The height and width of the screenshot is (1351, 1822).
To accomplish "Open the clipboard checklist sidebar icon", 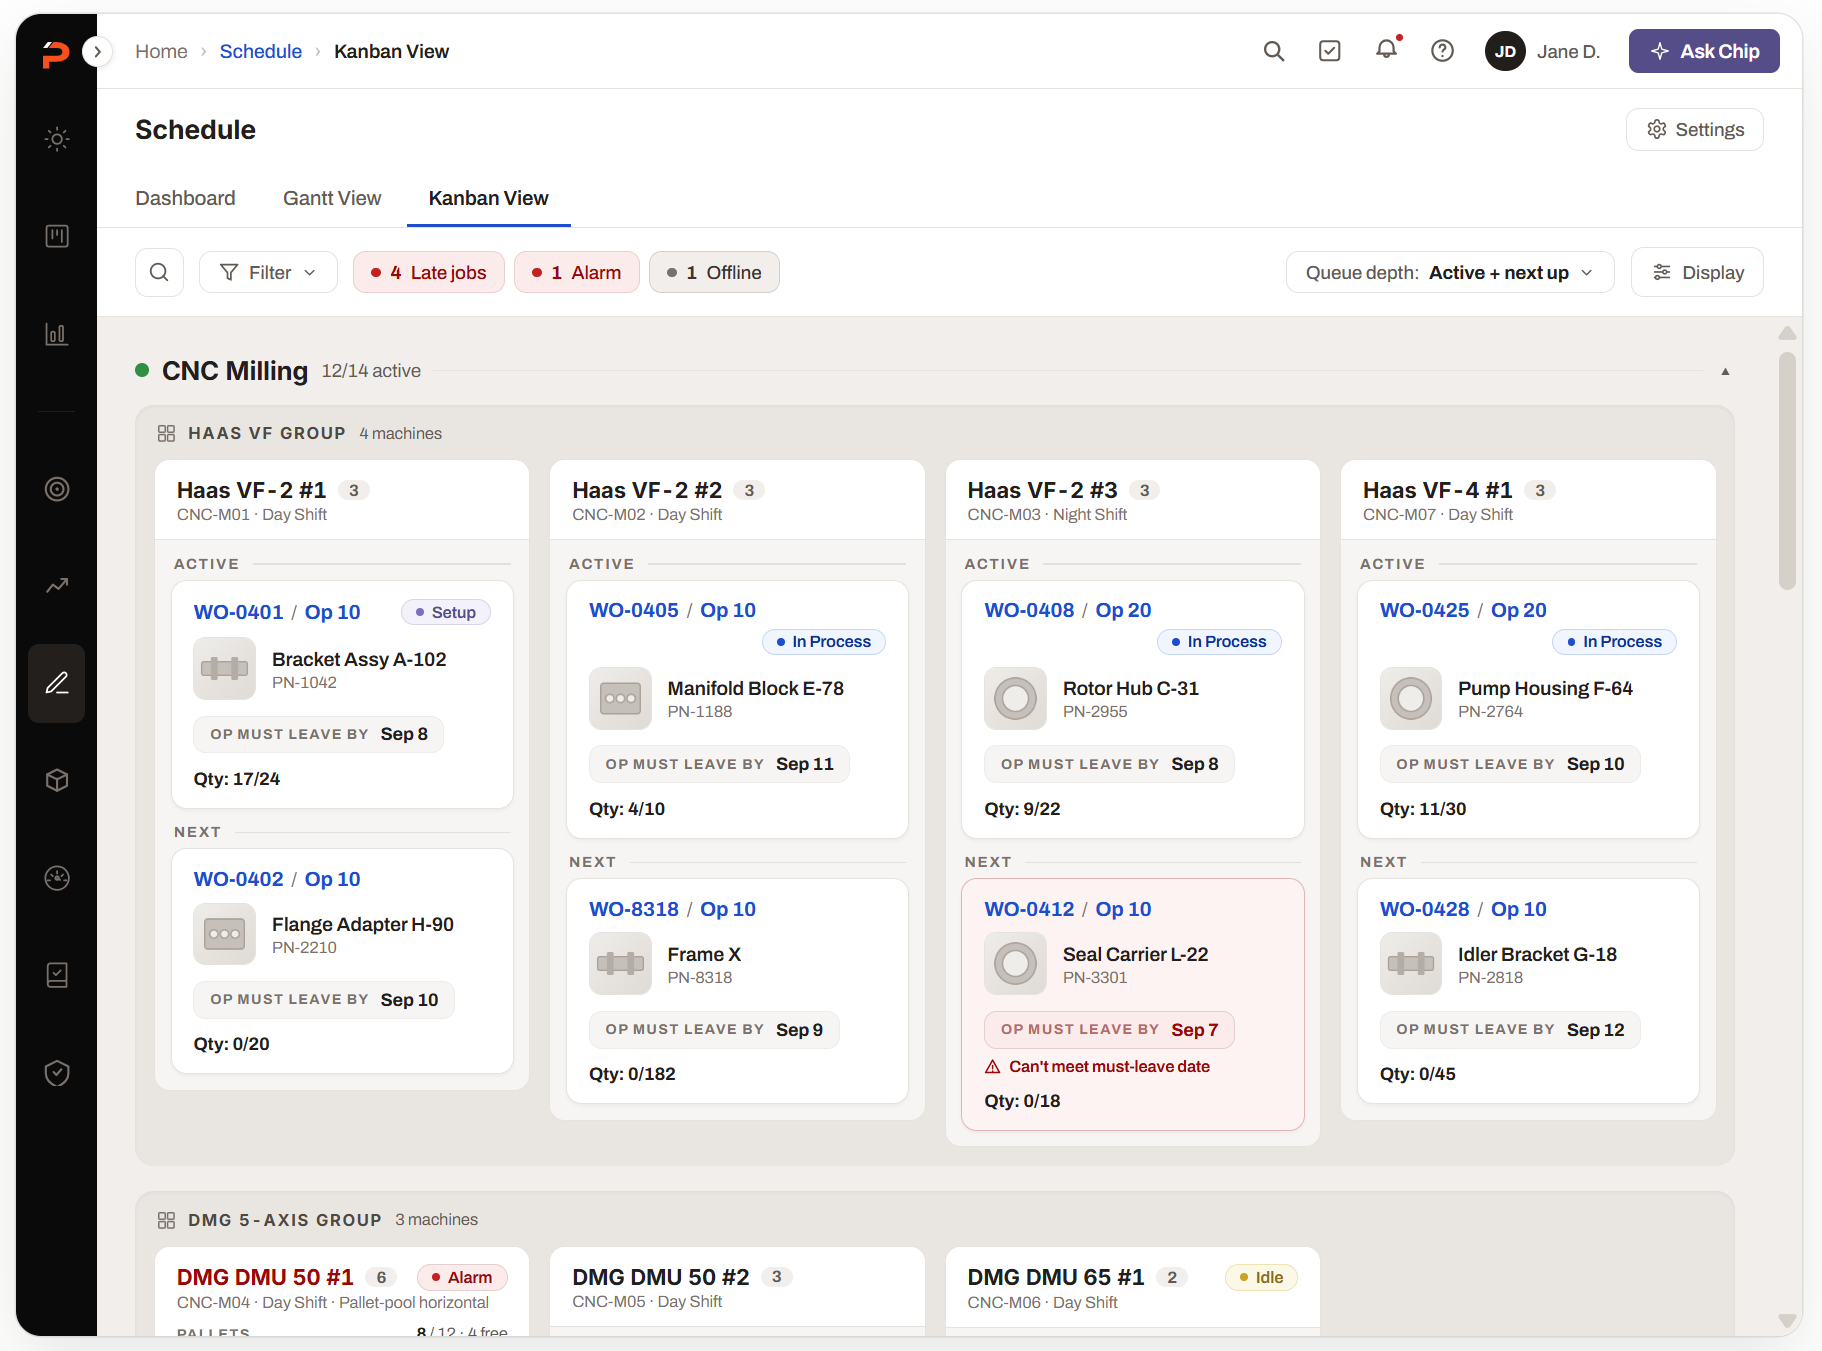I will pos(57,975).
